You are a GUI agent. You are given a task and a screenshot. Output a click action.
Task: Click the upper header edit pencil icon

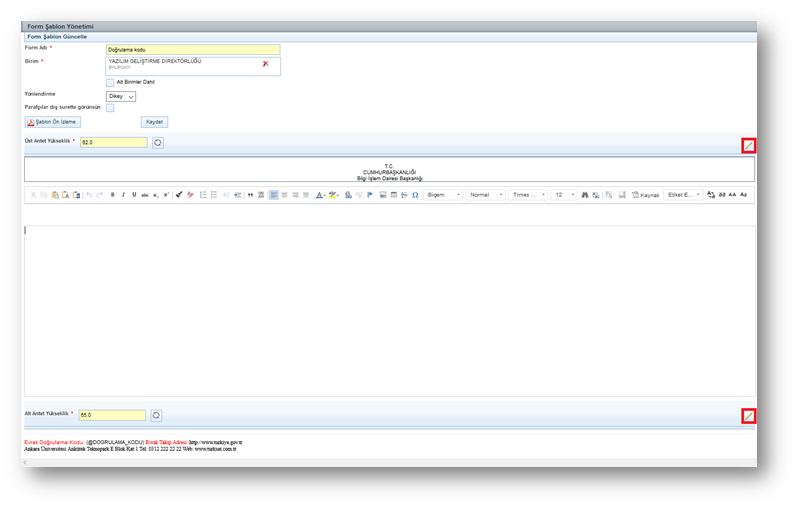[x=748, y=146]
